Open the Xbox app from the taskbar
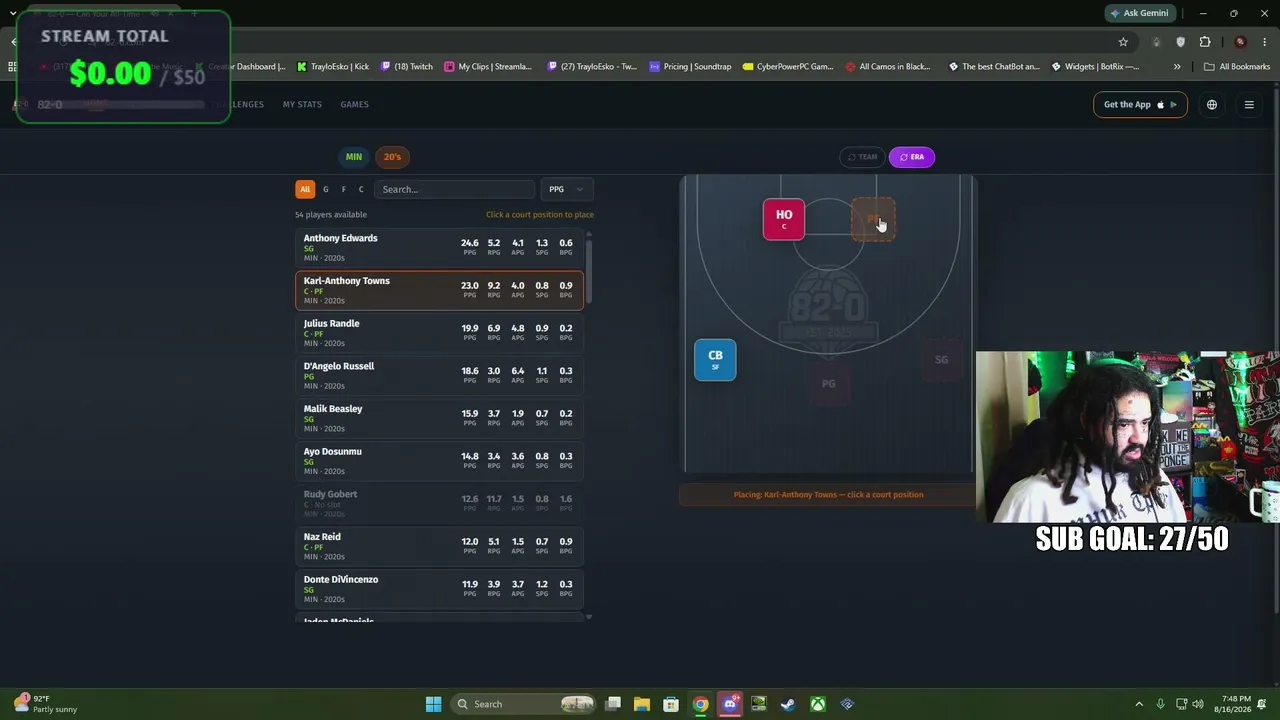 (818, 704)
